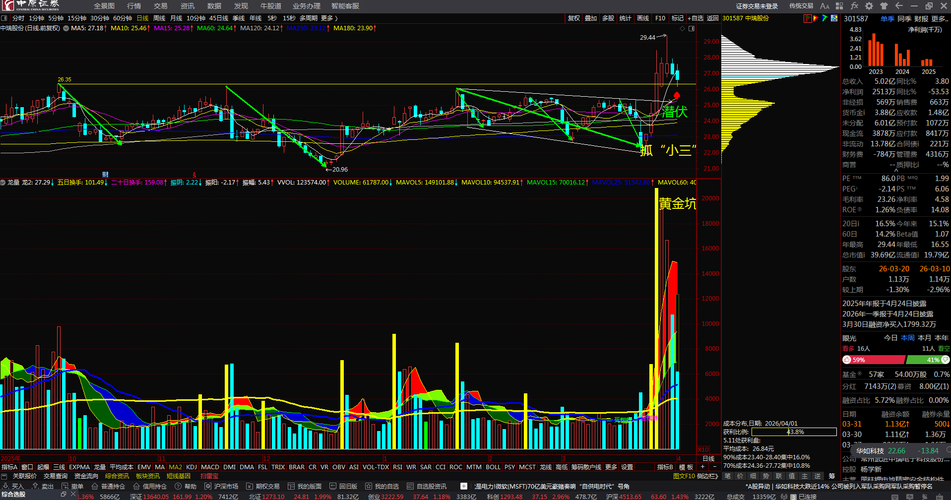Screen dimensions: 951x500
Task: Open 沪深市场 in bottom toolbar
Action: pos(222,486)
